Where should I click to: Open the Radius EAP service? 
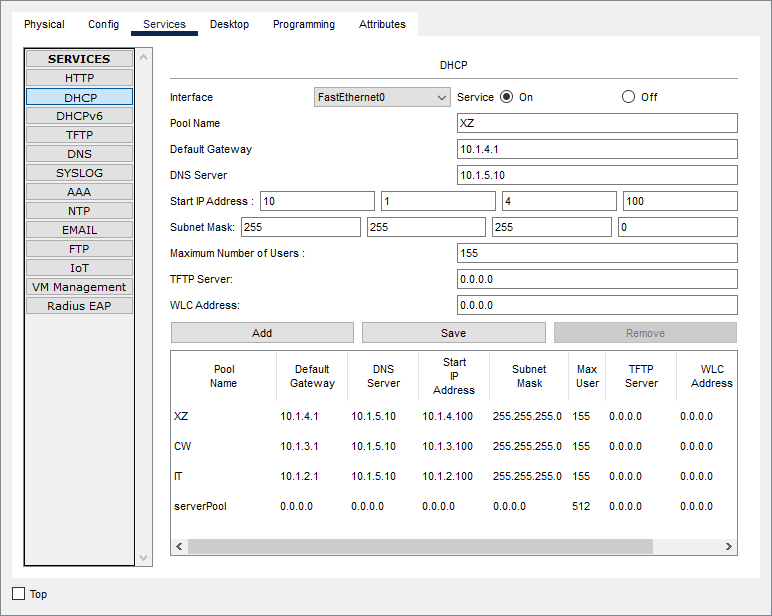click(79, 306)
